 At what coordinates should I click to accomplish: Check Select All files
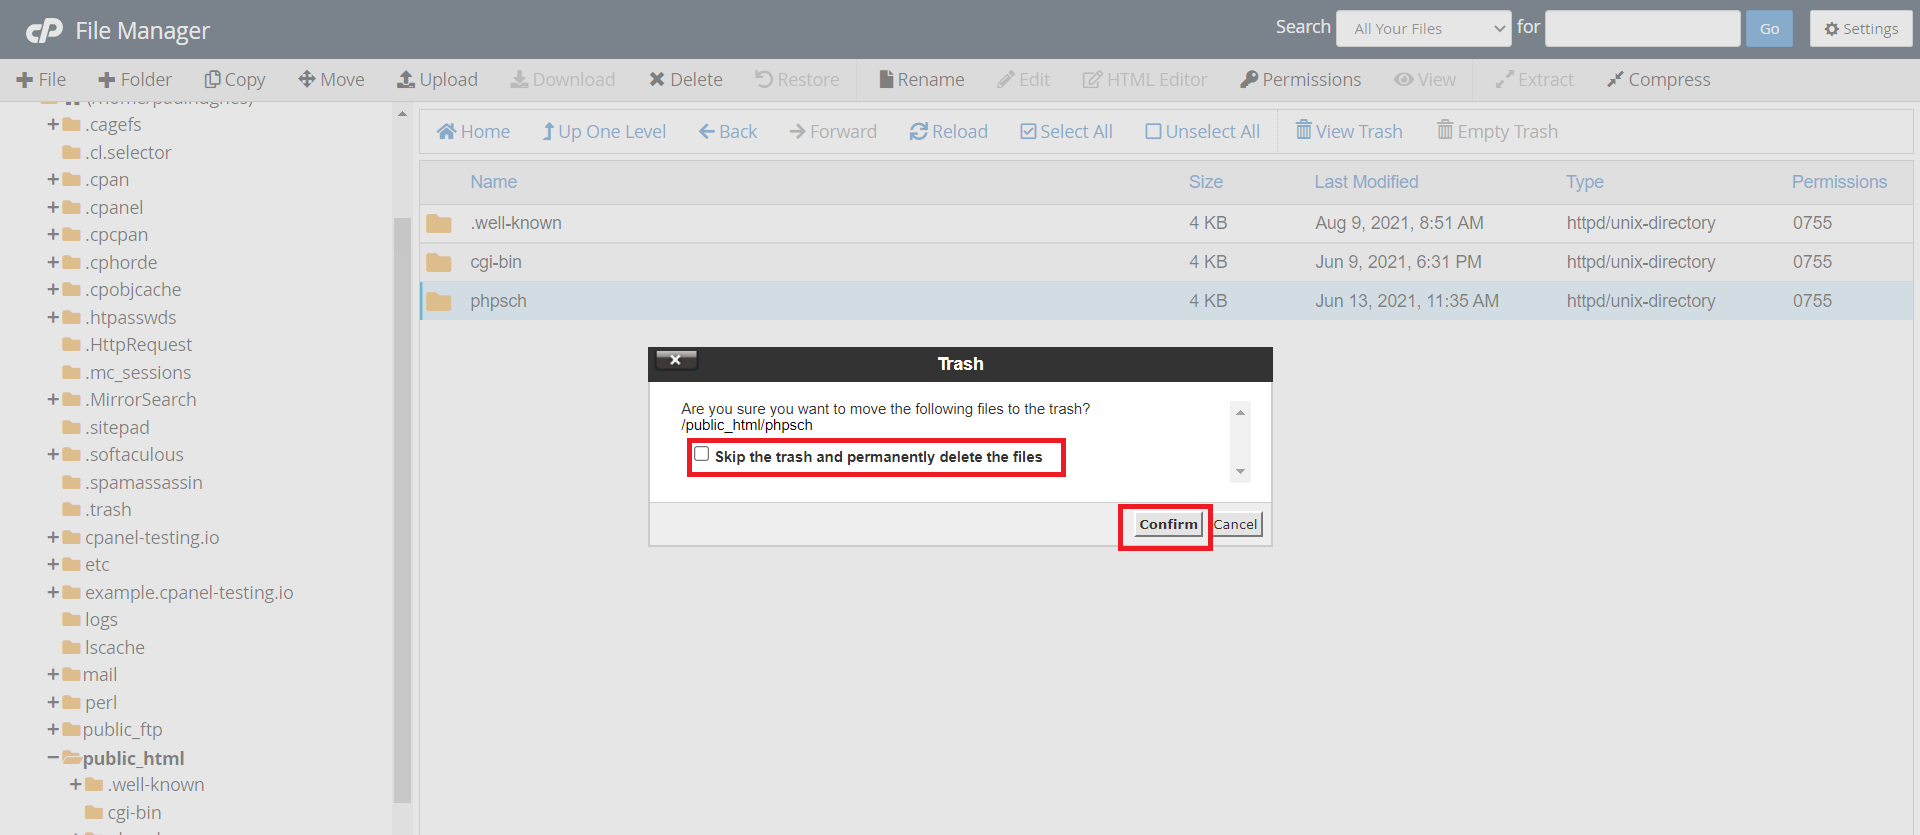[1066, 132]
